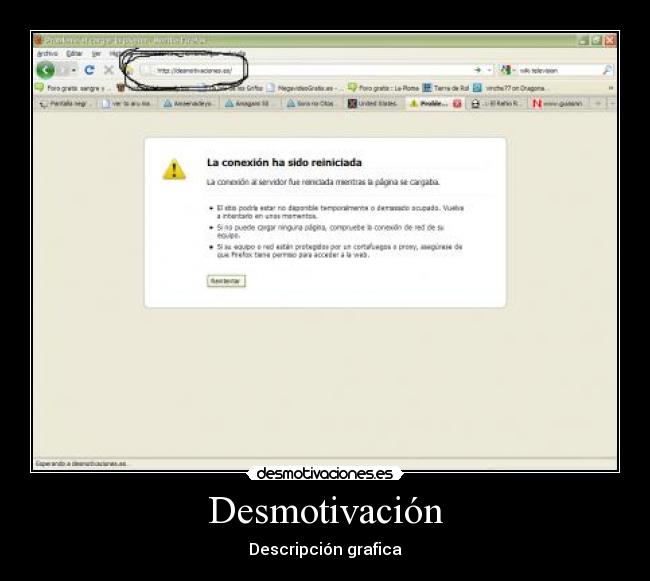Click the yellow warning triangle icon
Image resolution: width=650 pixels, height=581 pixels.
coord(174,169)
